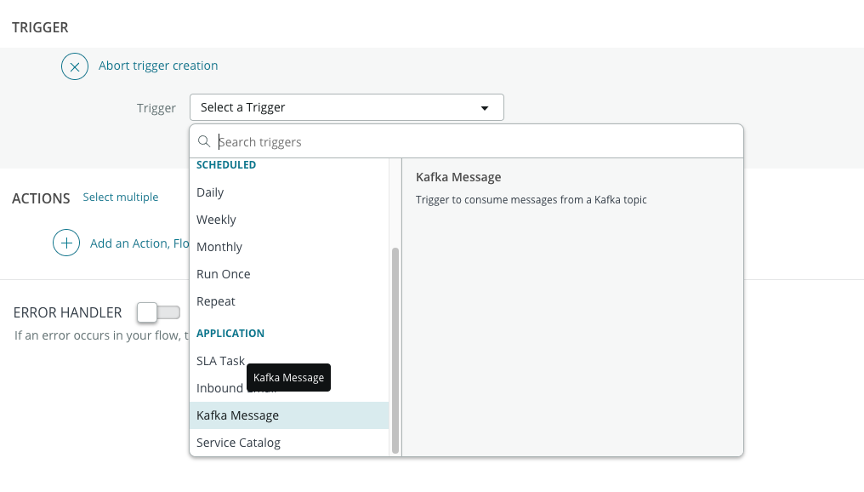Click the trigger list scrollbar

point(395,350)
